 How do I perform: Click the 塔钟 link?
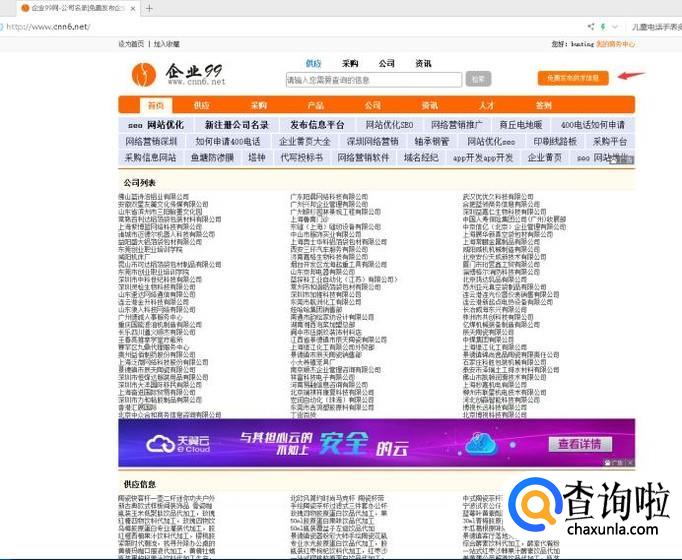pos(257,158)
